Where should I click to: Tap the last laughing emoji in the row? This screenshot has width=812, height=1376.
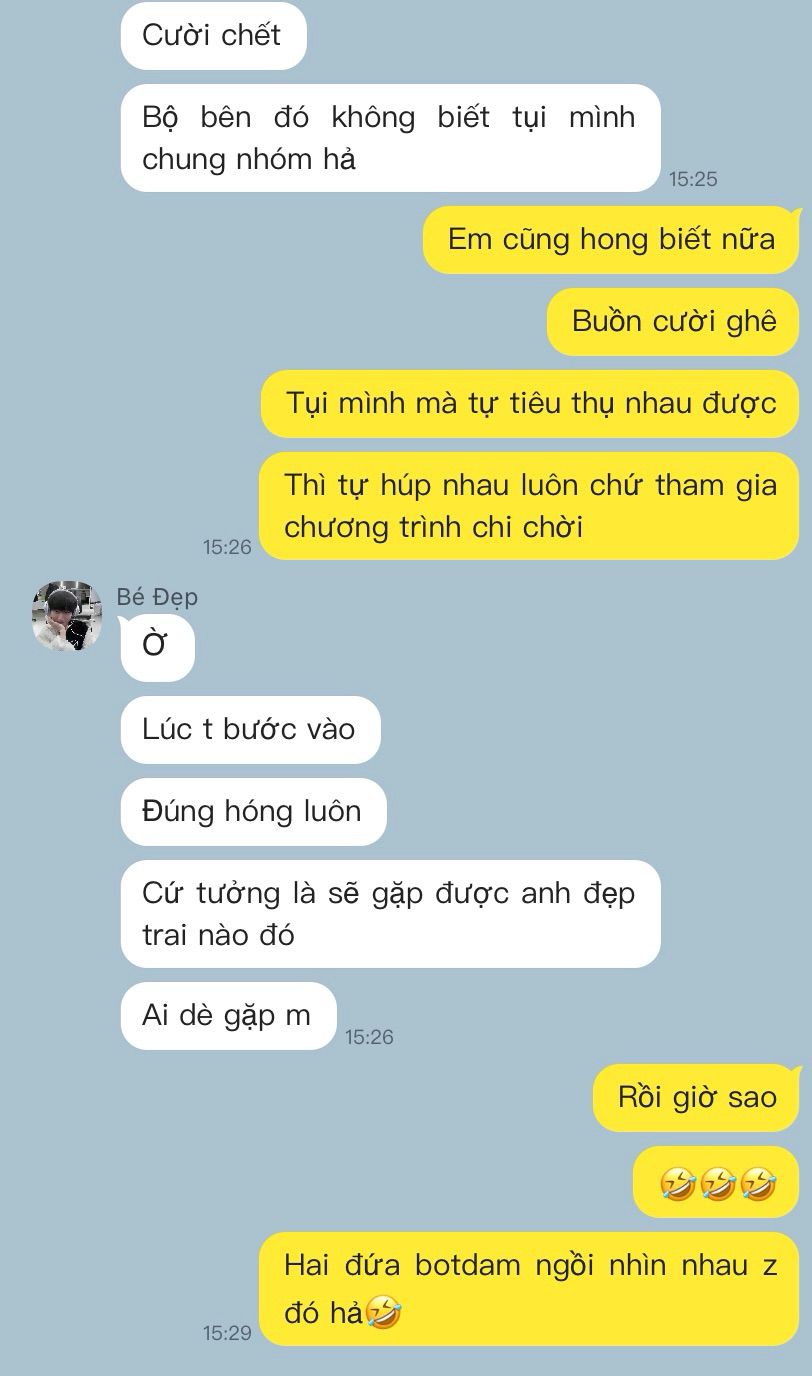click(758, 1185)
